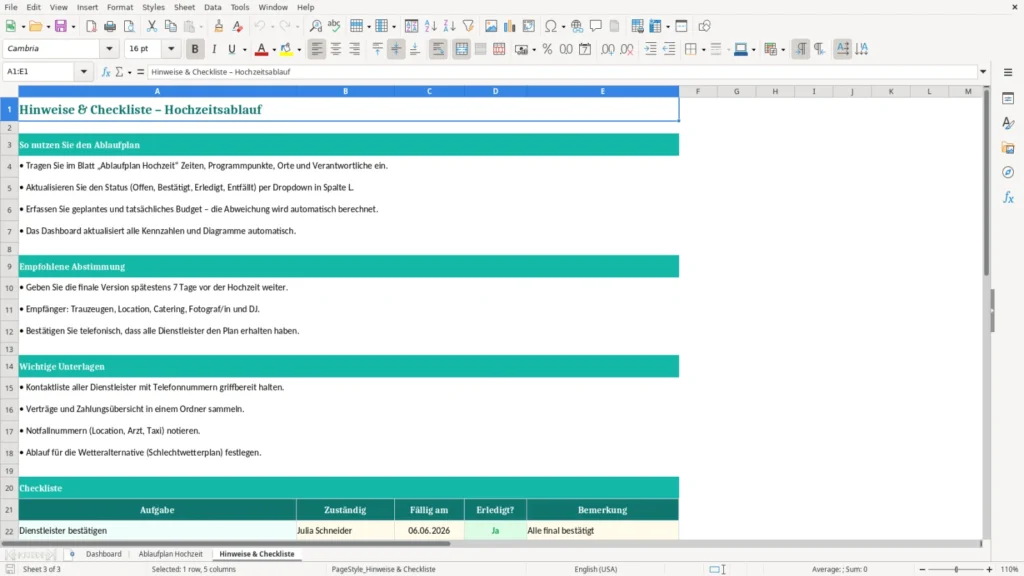Click the Open file folder icon
The image size is (1024, 576).
pos(35,26)
